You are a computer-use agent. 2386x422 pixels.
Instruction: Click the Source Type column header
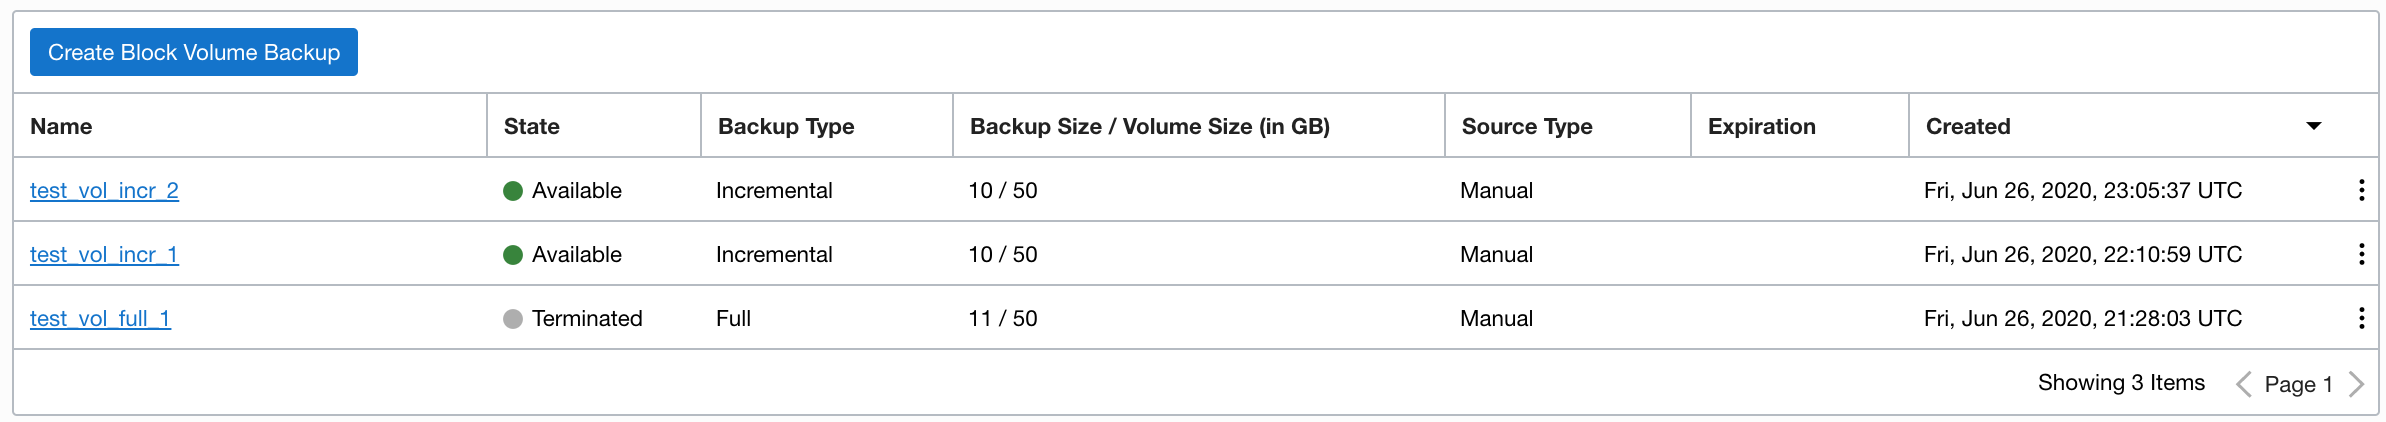1527,126
